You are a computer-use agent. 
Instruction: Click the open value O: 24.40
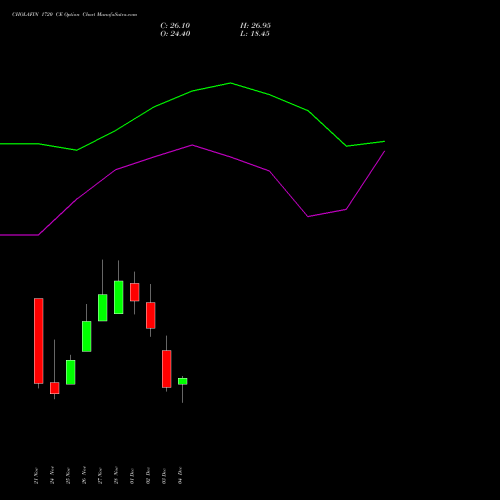175,34
